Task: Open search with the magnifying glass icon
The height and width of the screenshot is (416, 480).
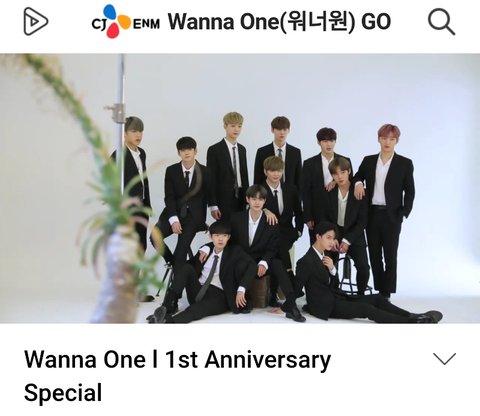Action: click(x=441, y=22)
